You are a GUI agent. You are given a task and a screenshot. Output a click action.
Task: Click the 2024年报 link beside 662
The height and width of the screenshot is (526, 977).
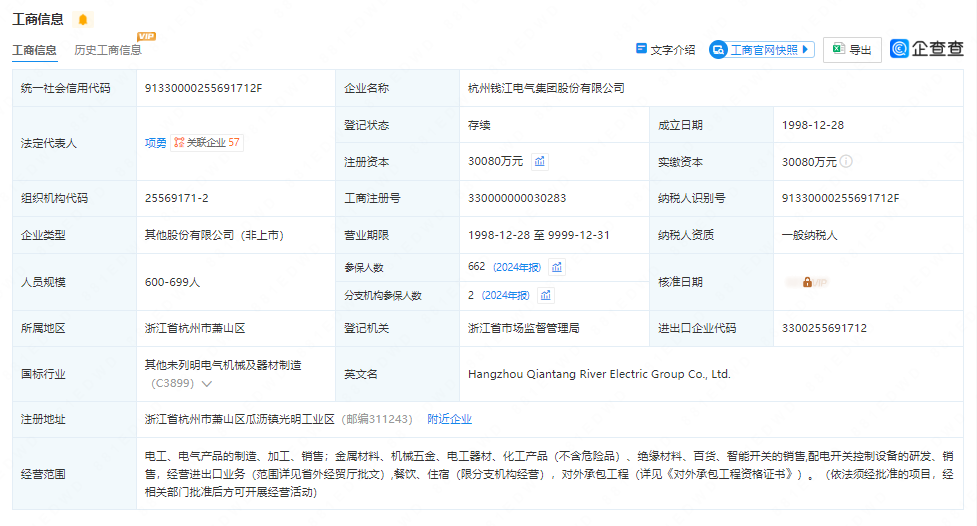tap(517, 267)
